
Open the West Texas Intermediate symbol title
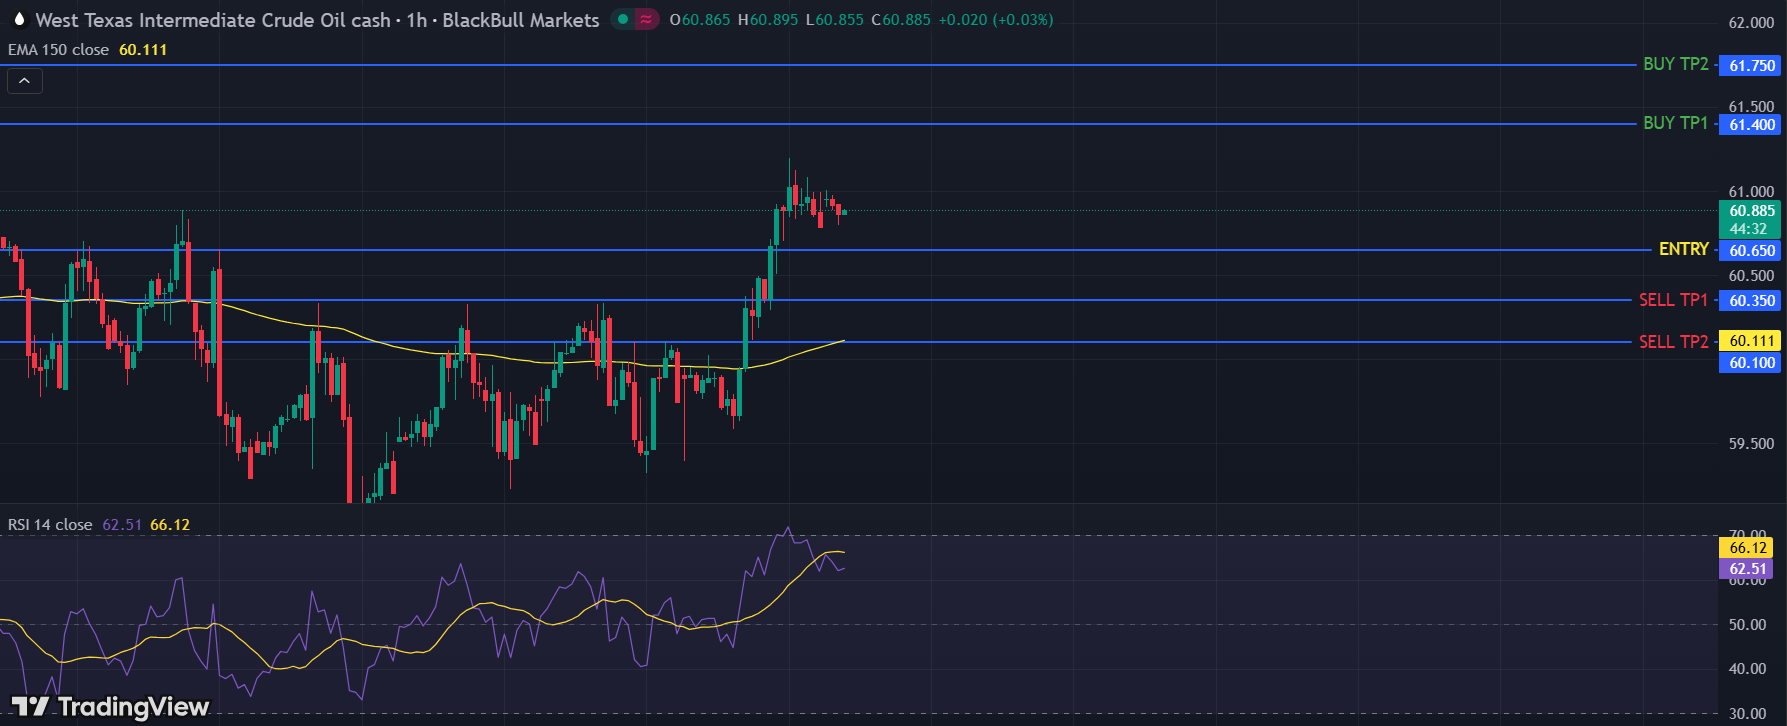[212, 20]
